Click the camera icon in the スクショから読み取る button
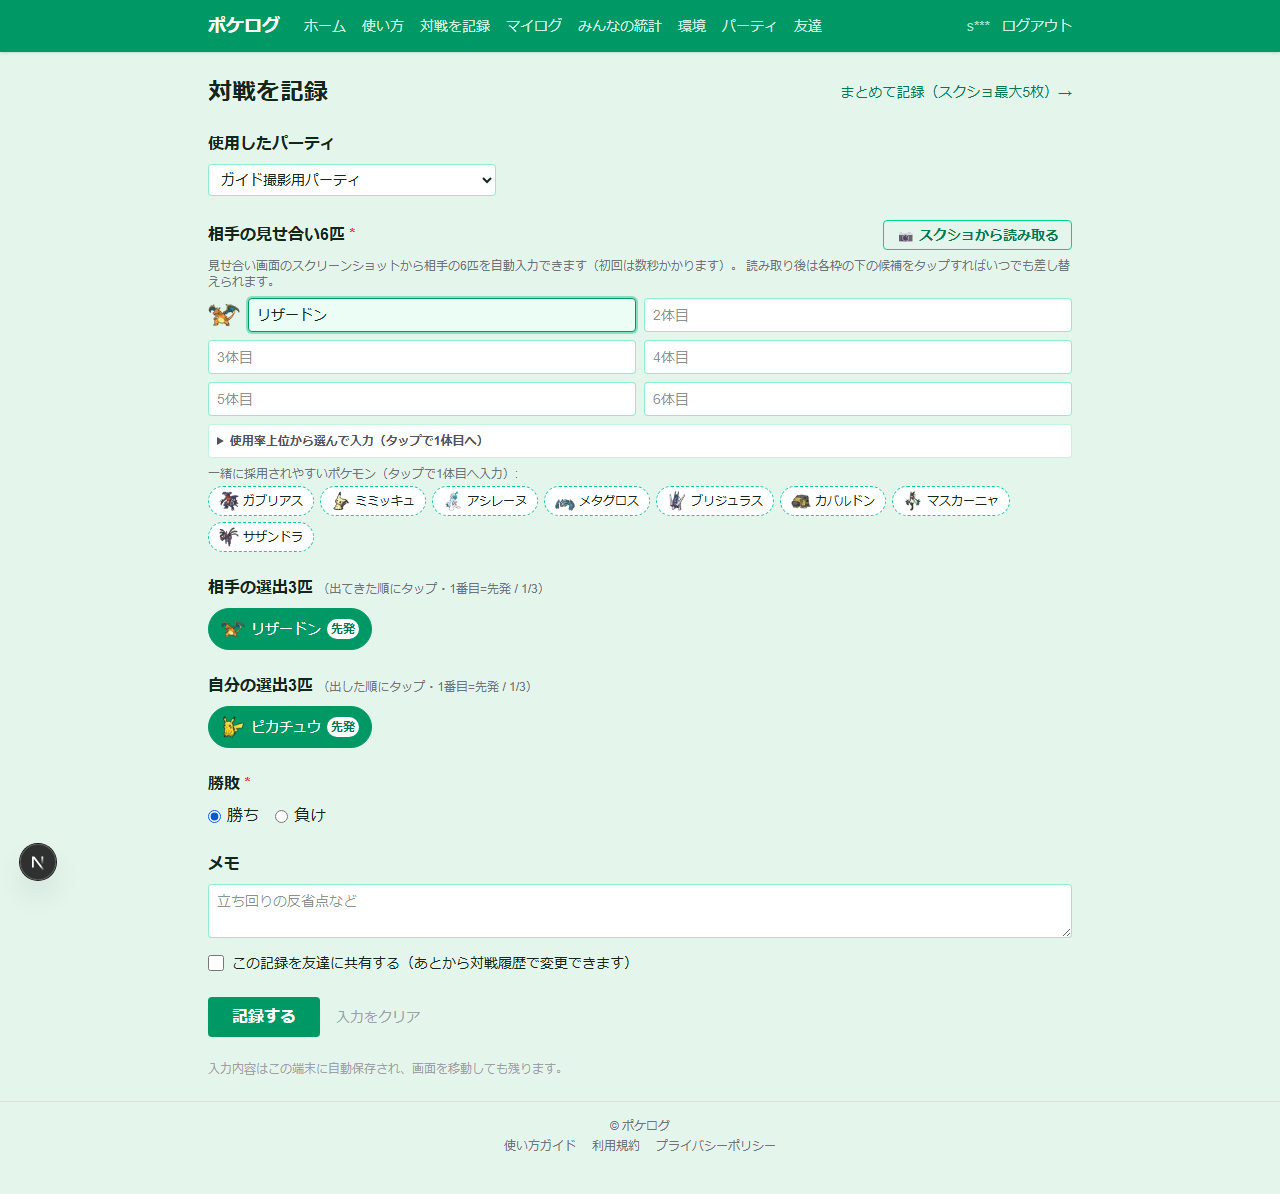The width and height of the screenshot is (1280, 1194). [905, 236]
